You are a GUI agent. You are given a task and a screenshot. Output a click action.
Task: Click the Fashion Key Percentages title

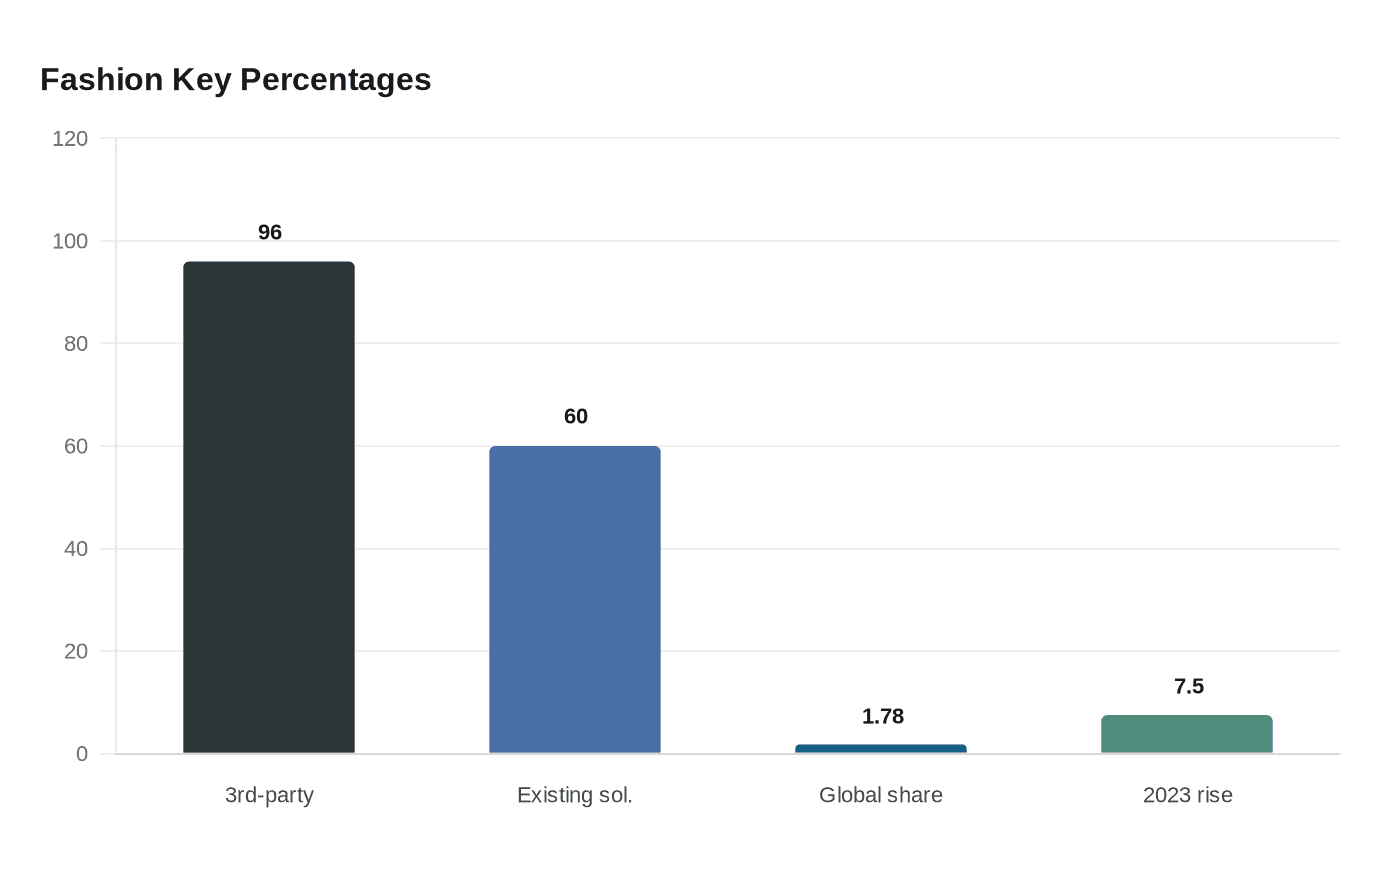coord(236,79)
